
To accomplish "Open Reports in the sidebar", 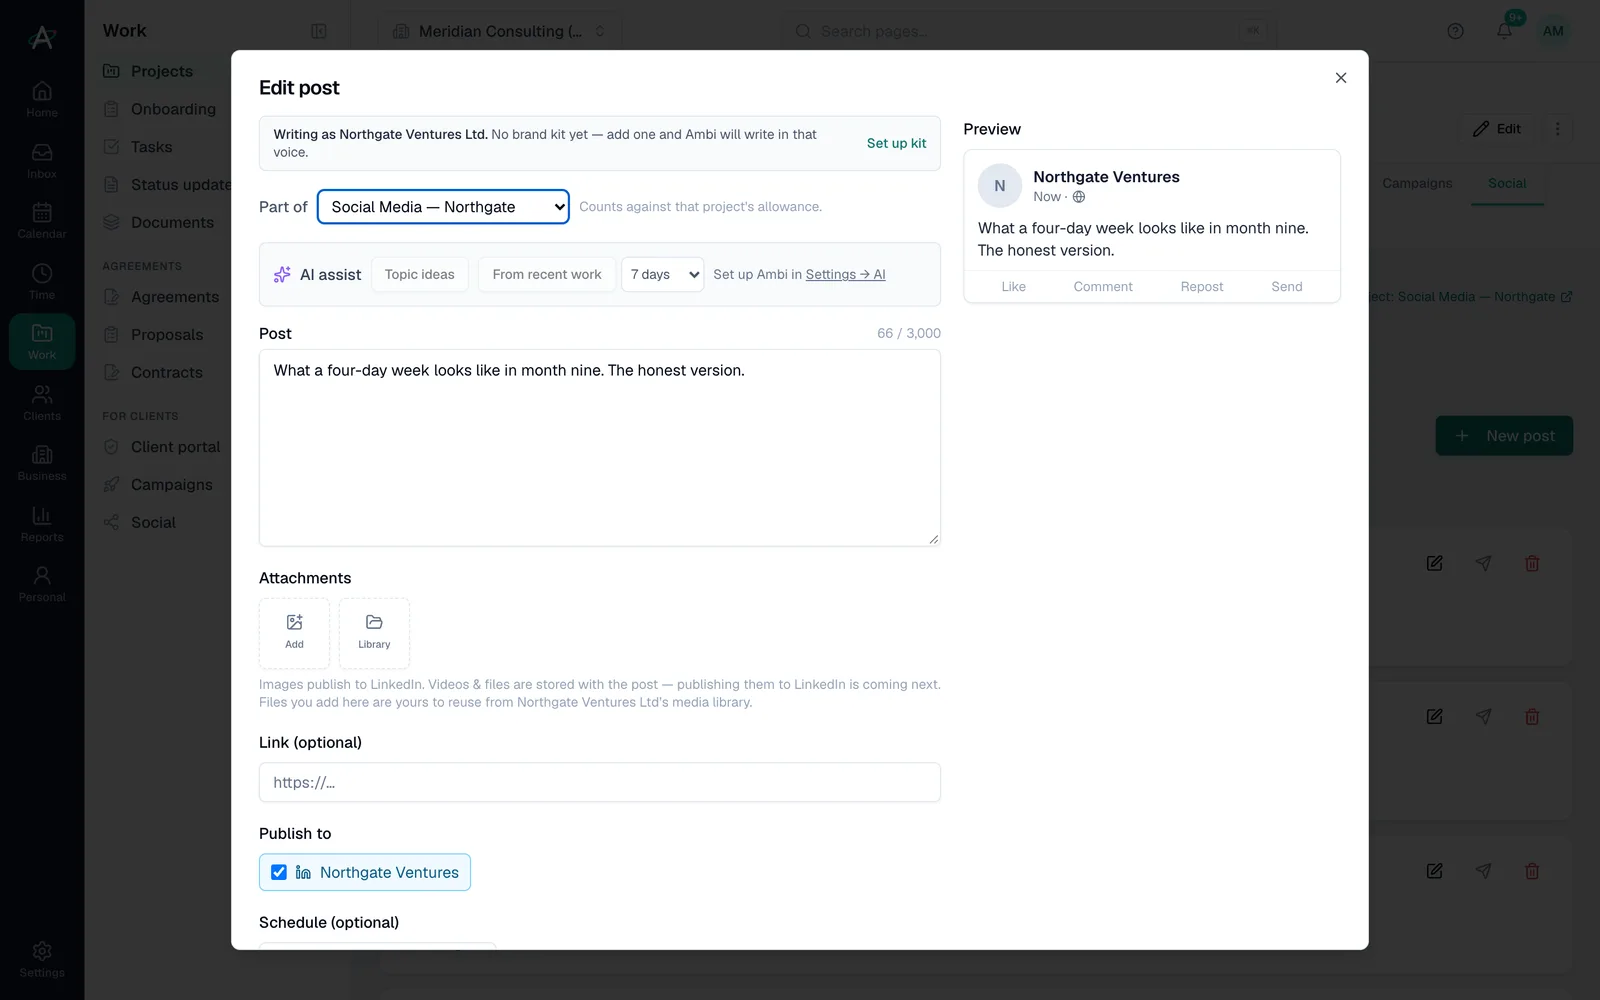I will 42,523.
